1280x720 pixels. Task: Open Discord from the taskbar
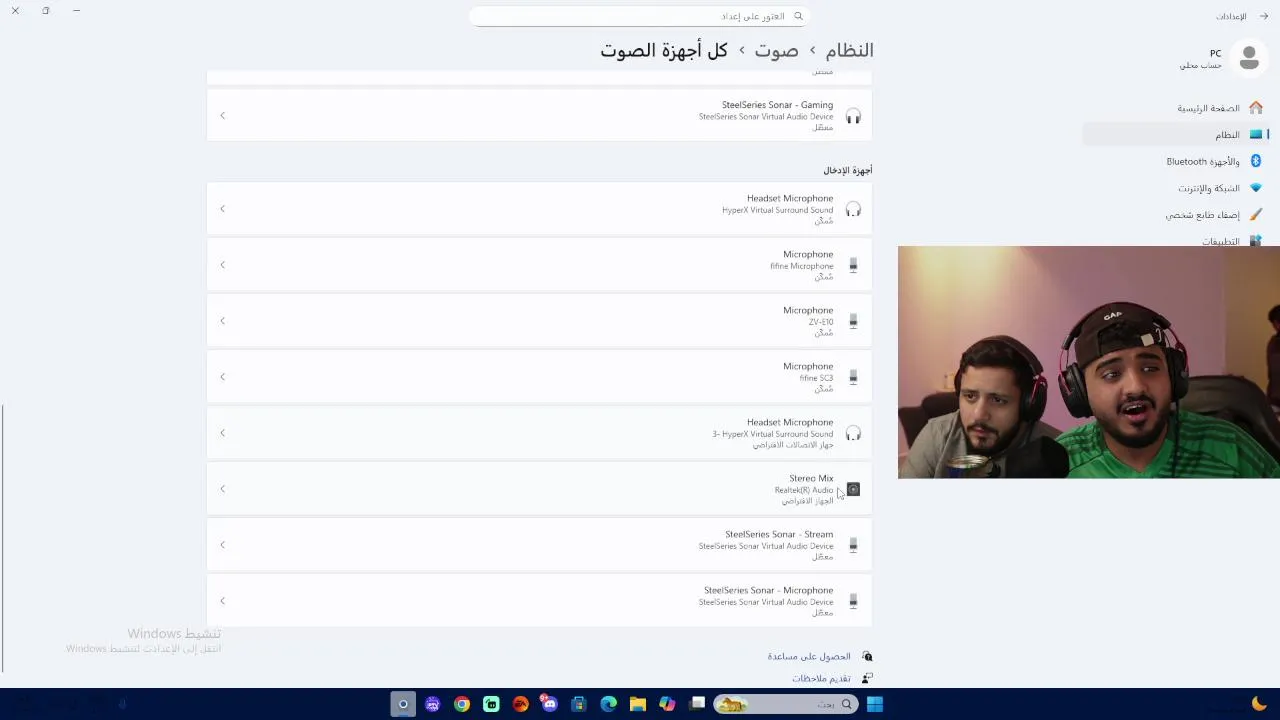click(549, 704)
